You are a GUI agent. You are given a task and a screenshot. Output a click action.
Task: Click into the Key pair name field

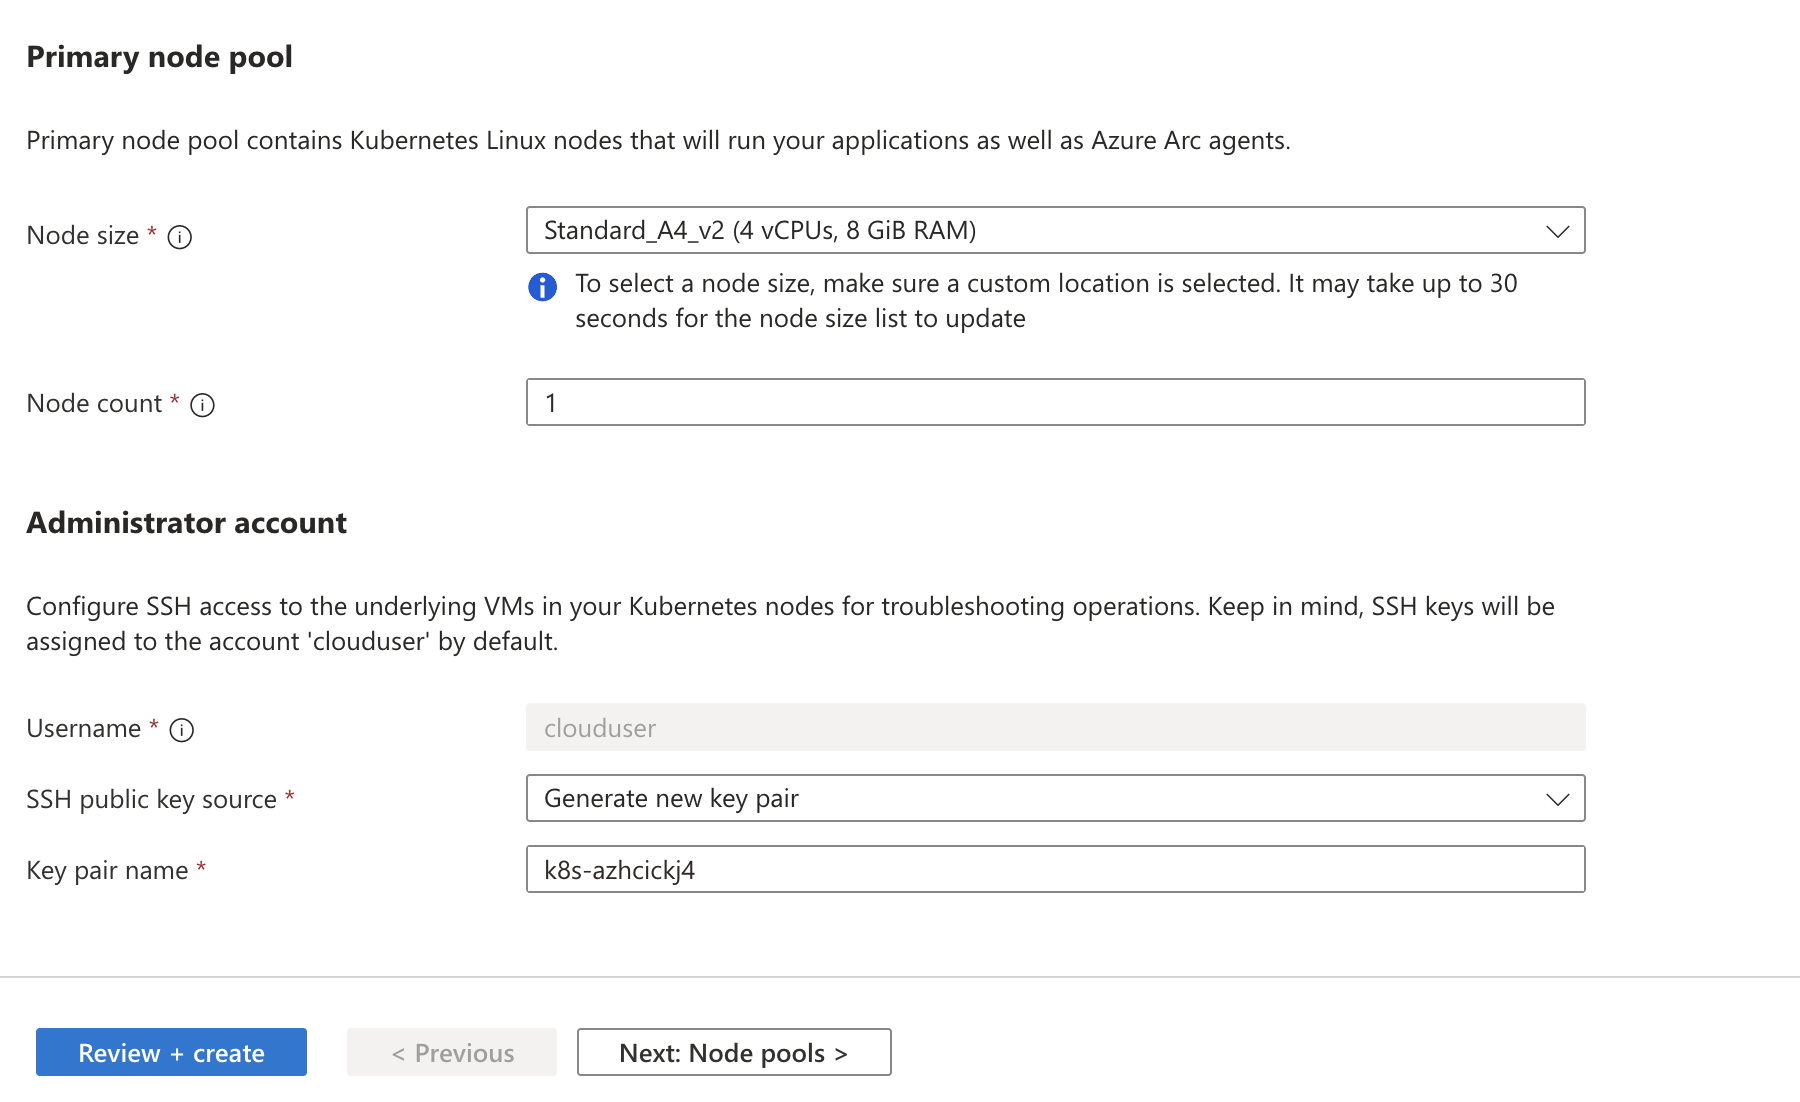tap(1055, 869)
